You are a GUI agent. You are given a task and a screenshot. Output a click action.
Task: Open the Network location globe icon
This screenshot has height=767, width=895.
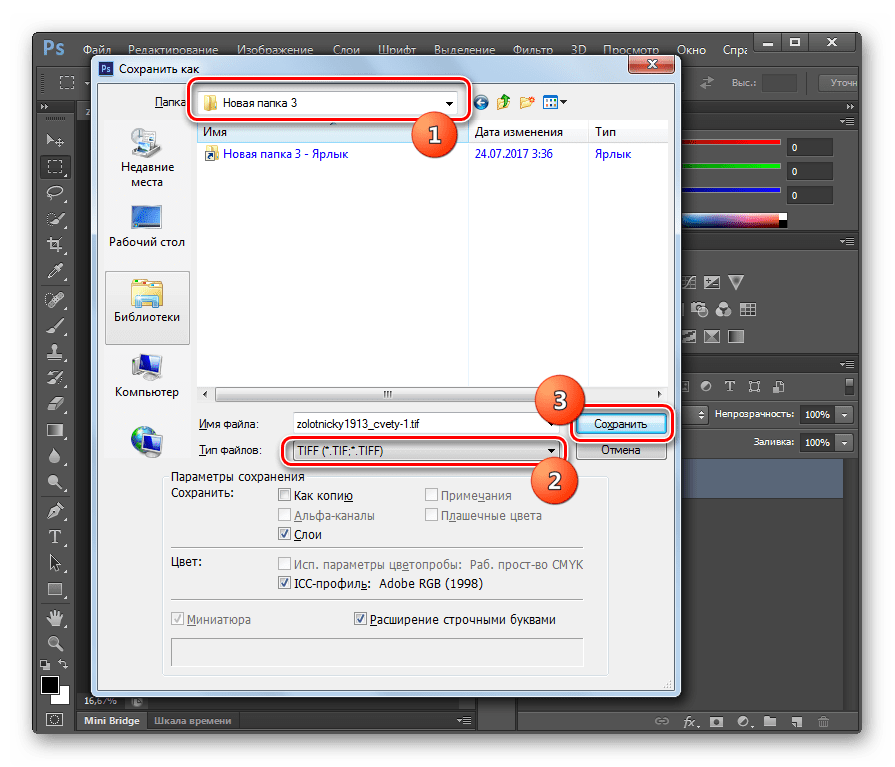147,441
